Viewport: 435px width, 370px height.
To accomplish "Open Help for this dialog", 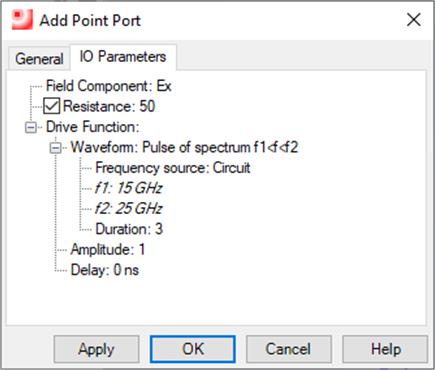I will 385,349.
